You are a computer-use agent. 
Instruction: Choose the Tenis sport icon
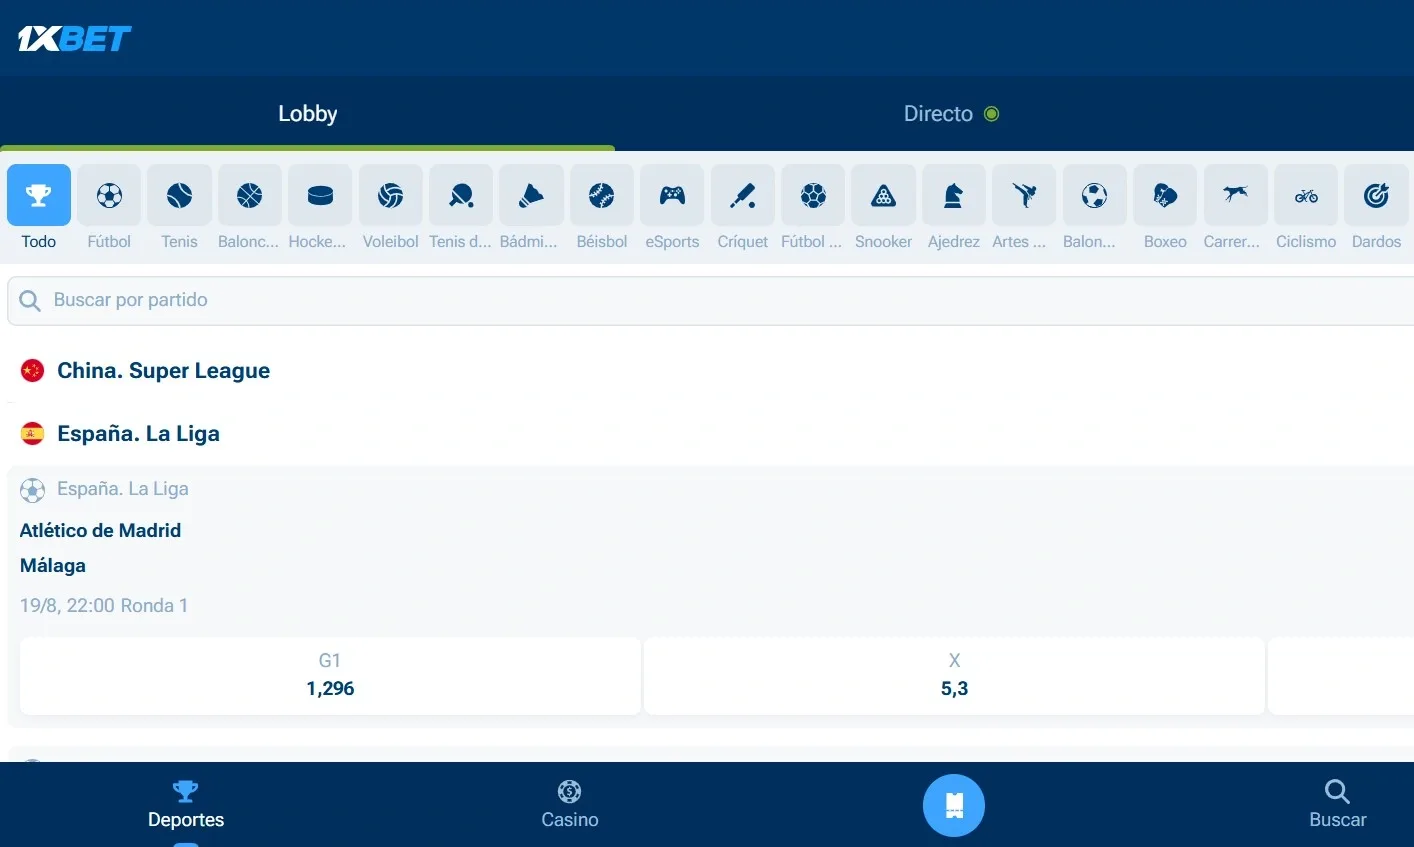click(180, 195)
